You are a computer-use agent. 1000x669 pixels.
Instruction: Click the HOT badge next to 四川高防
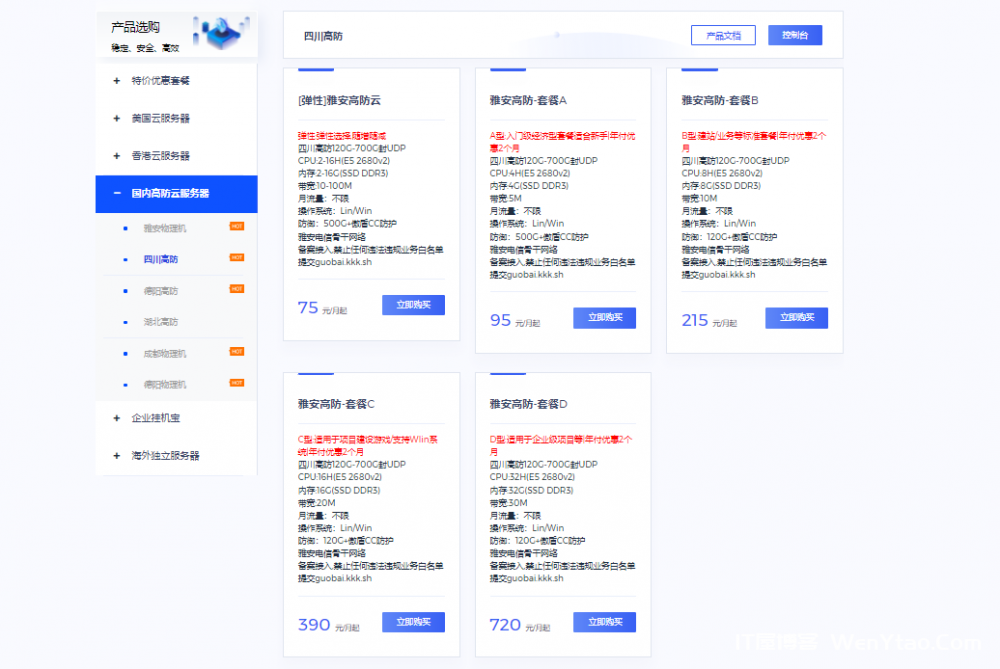236,257
